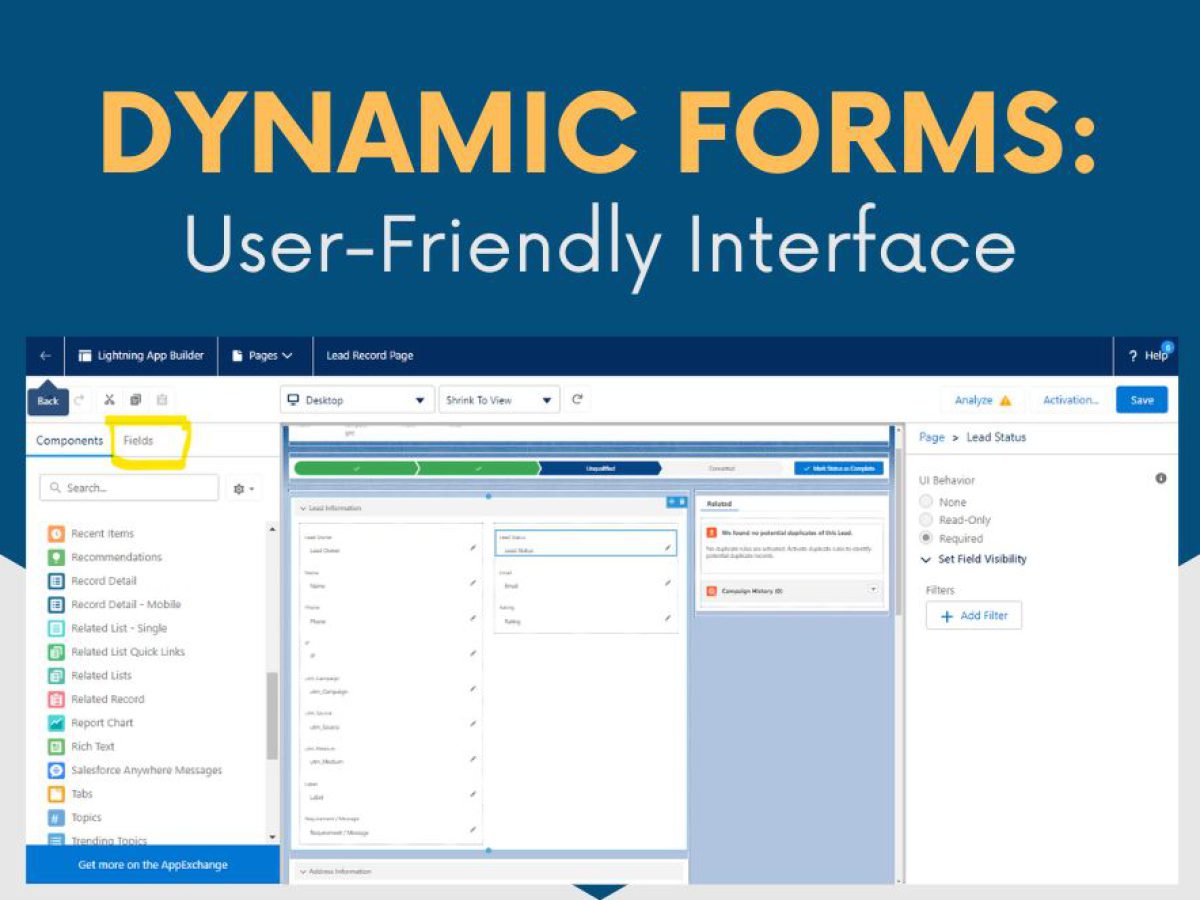
Task: Select the Requirement / Message field
Action: pyautogui.click(x=393, y=827)
